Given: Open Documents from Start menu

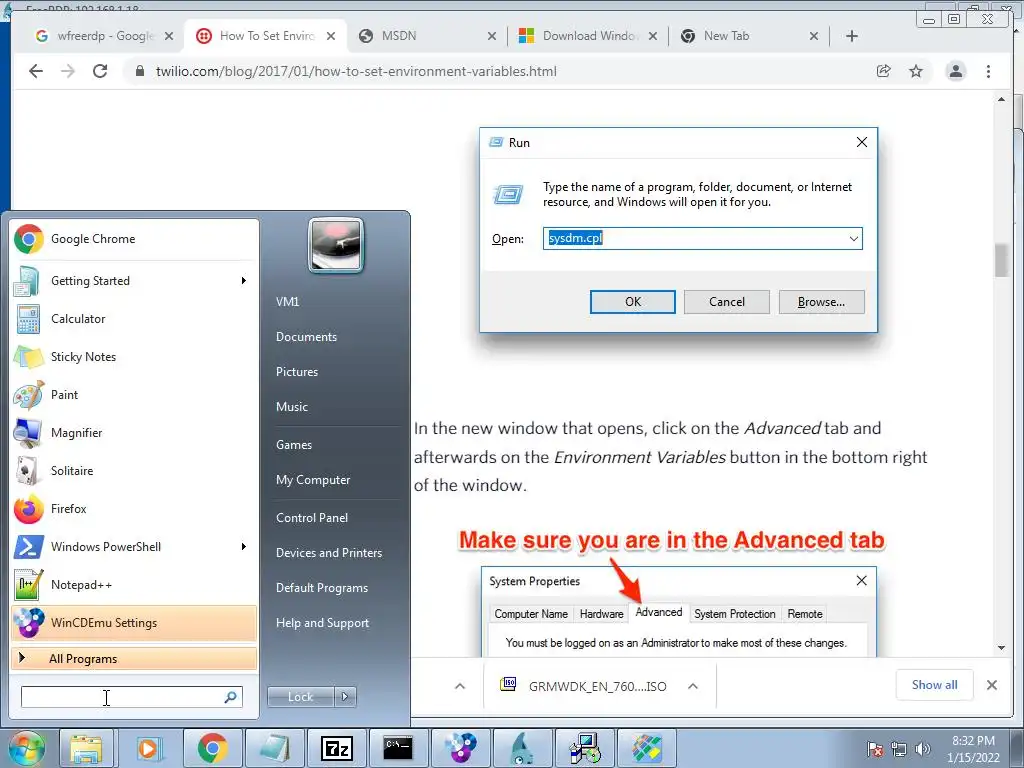Looking at the screenshot, I should click(306, 337).
